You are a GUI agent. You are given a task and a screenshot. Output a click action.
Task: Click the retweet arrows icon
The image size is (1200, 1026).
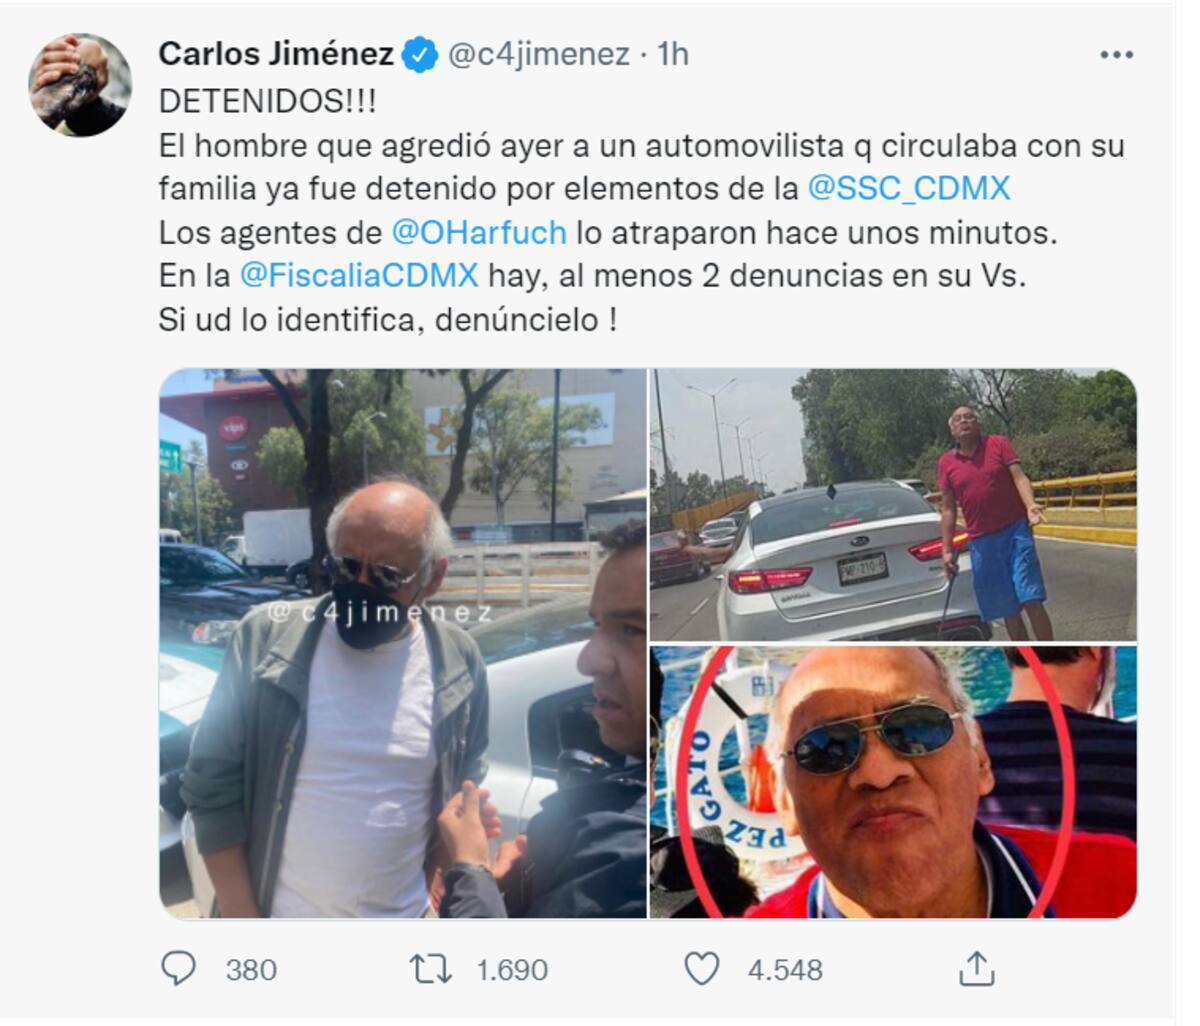click(x=430, y=969)
